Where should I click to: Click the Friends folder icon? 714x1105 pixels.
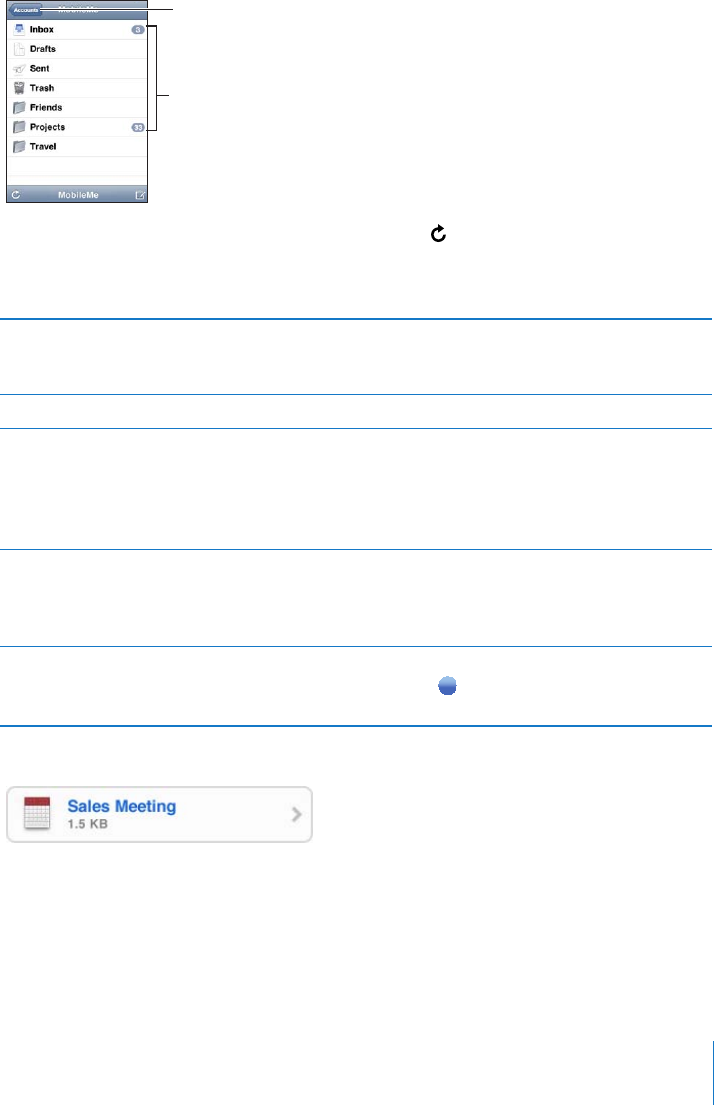20,108
